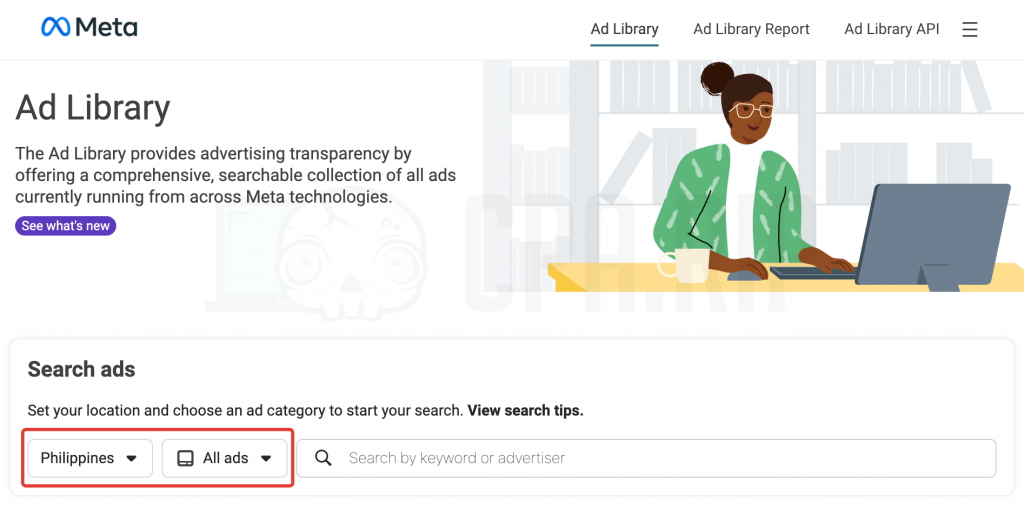Open the View search tips link

tap(525, 411)
